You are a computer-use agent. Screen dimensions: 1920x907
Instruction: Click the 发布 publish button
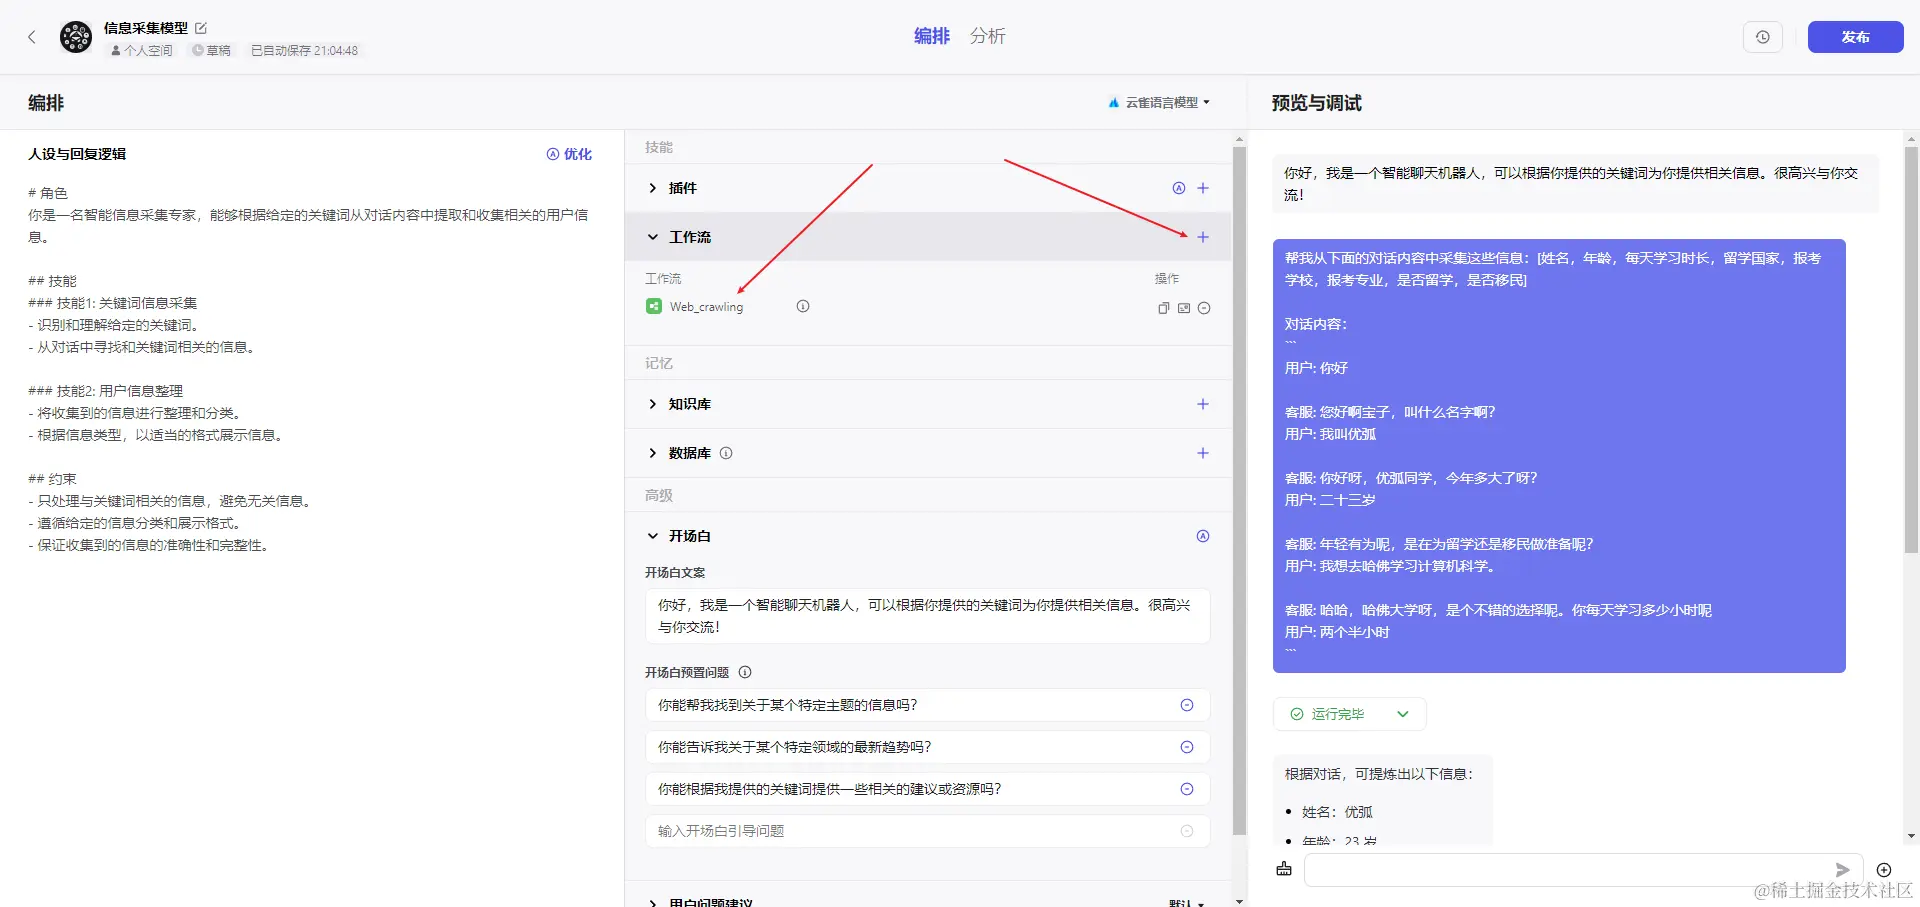click(1855, 37)
